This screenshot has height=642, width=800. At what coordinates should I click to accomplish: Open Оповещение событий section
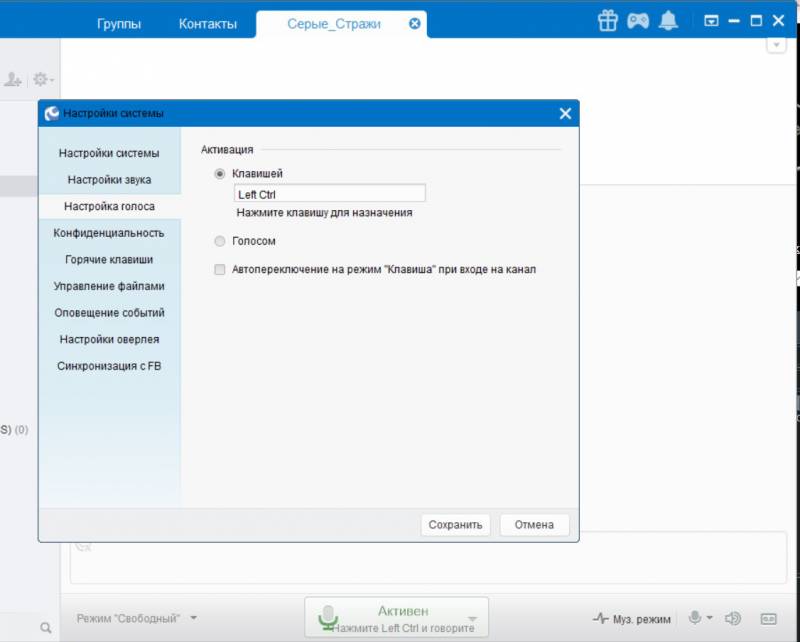pos(109,312)
